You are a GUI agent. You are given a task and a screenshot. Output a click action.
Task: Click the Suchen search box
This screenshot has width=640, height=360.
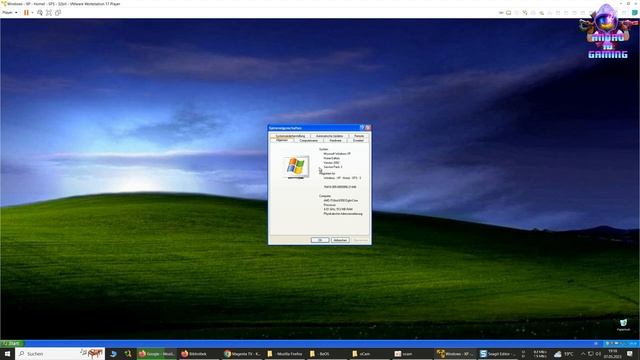pyautogui.click(x=60, y=353)
